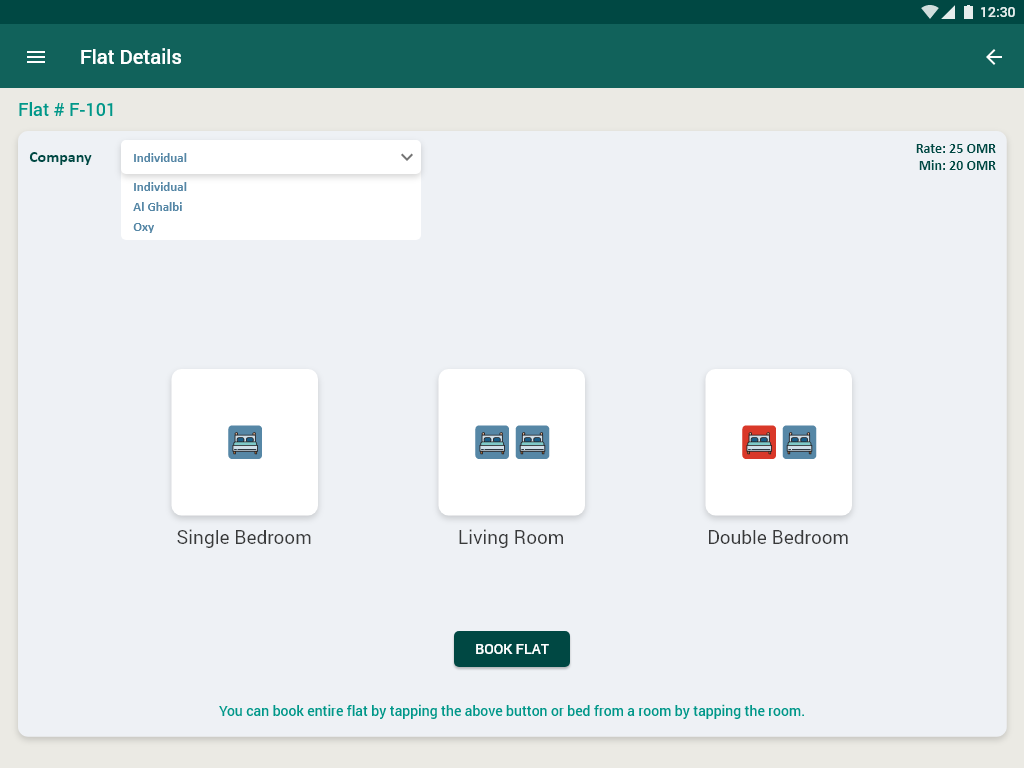
Task: Open the Living Room card
Action: coord(512,442)
